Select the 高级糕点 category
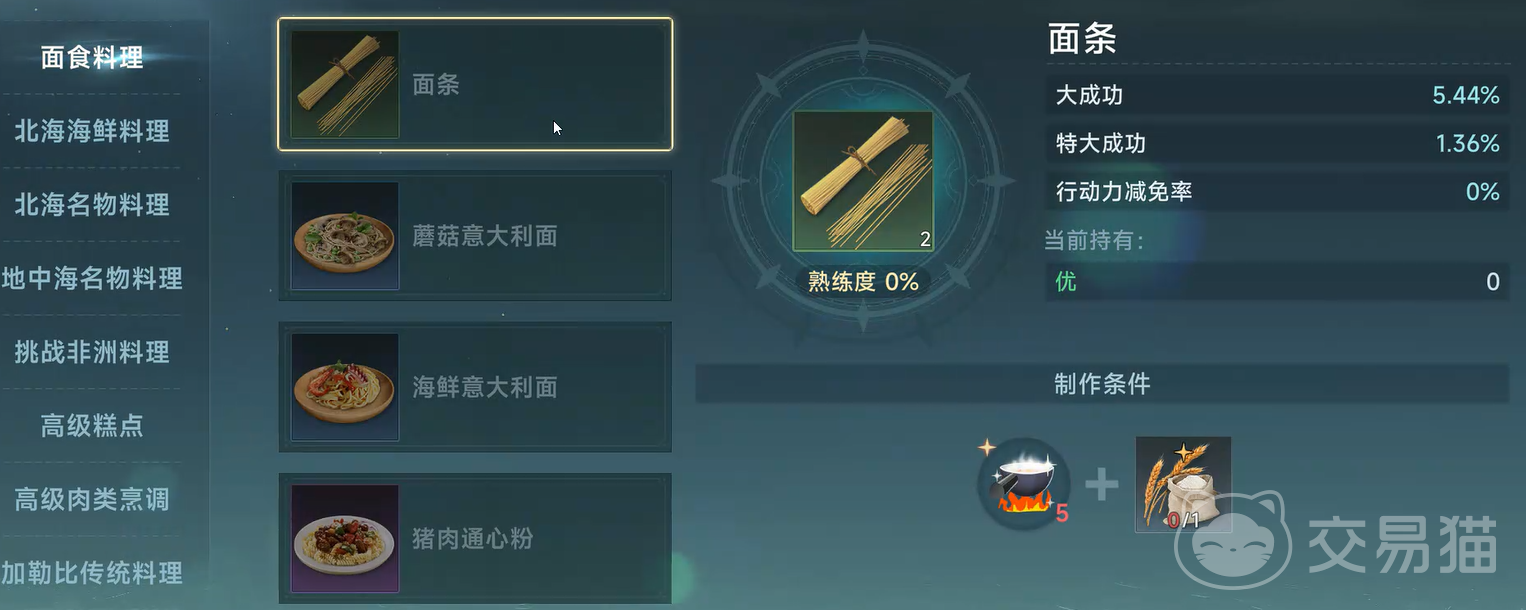Screen dimensions: 1526x610 92,425
